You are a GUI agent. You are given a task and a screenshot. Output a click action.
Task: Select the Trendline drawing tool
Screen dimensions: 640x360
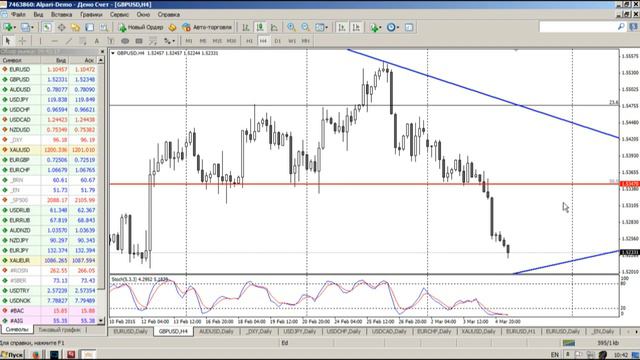69,41
